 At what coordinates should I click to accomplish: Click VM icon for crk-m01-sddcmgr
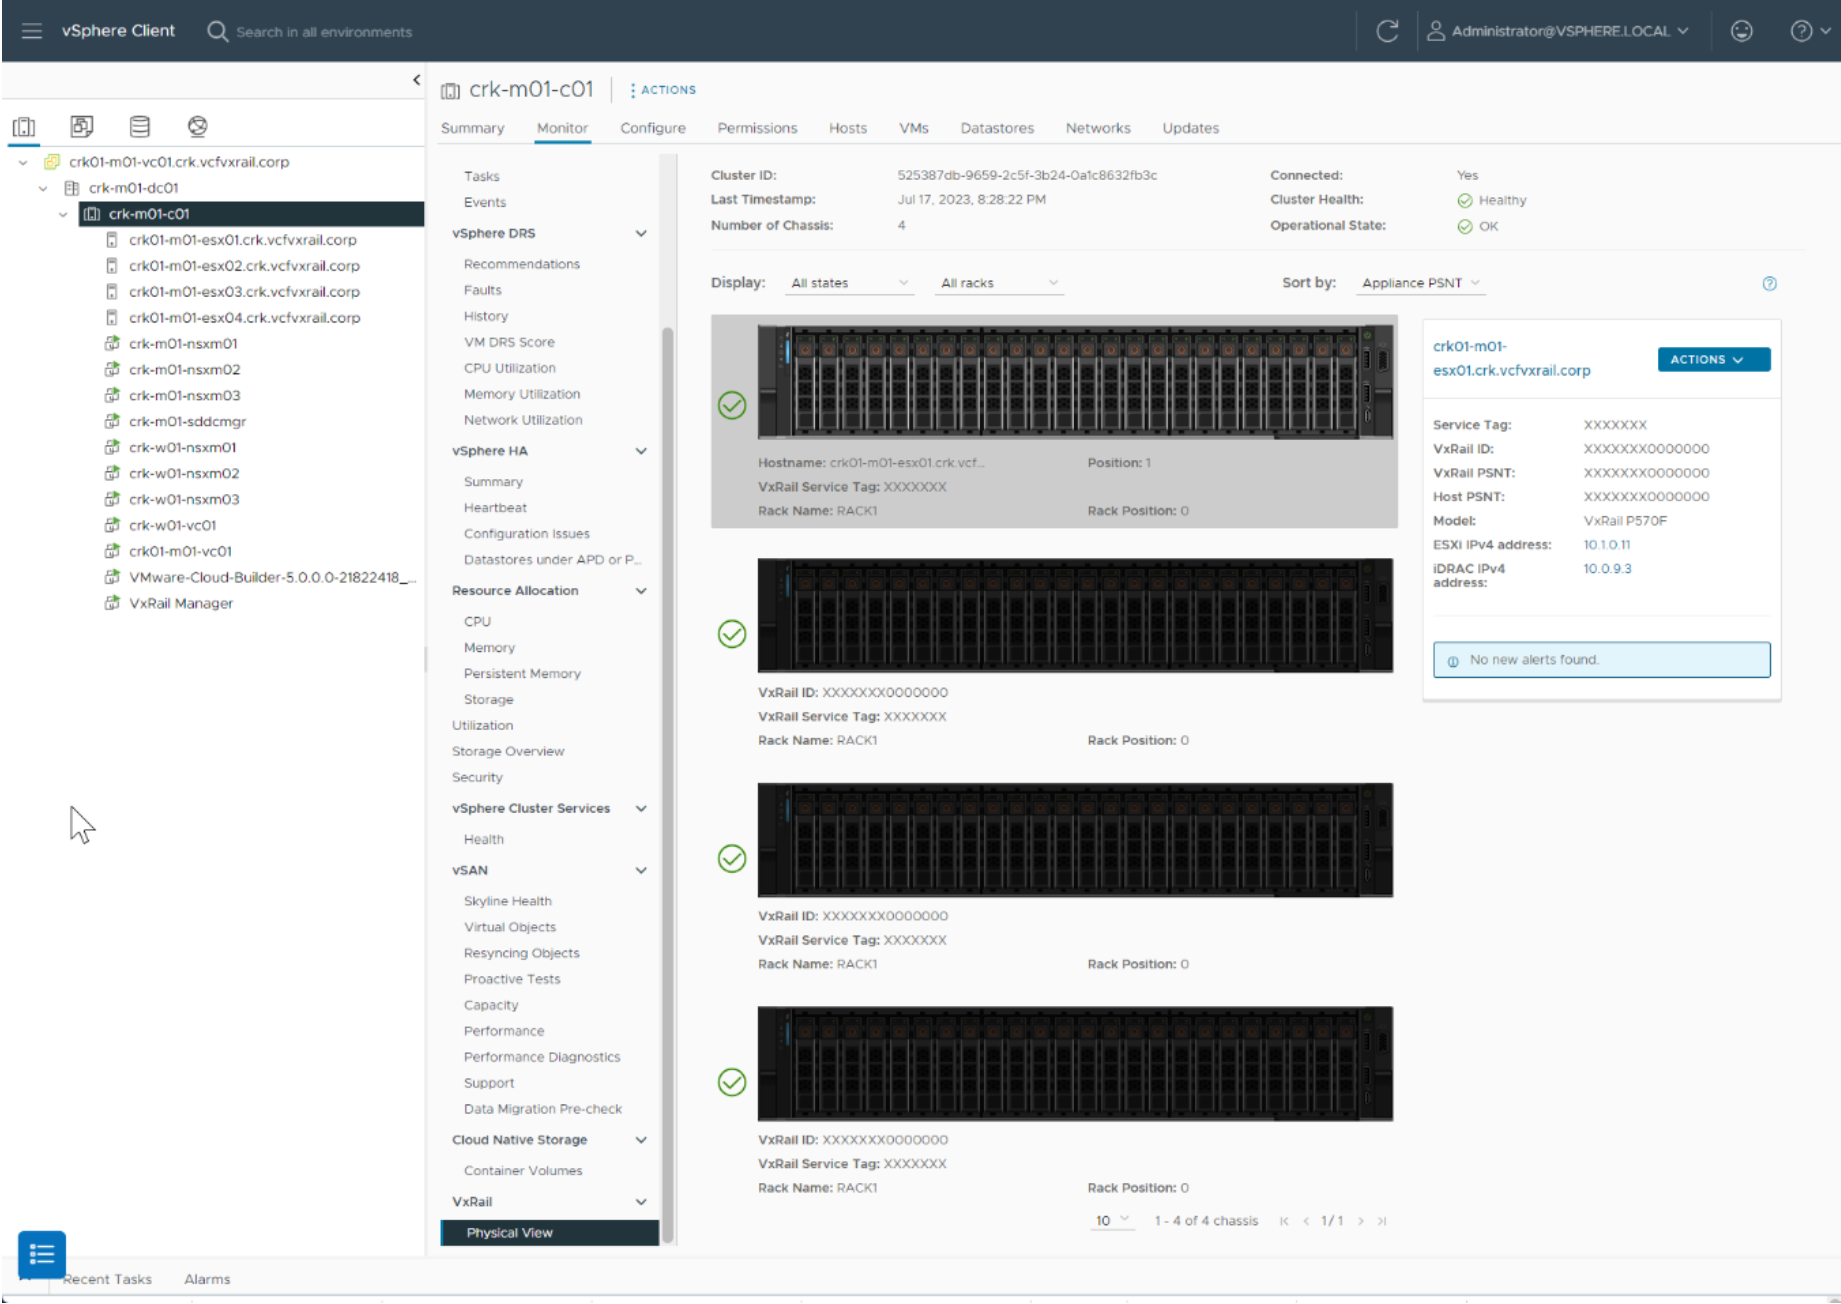(x=112, y=421)
